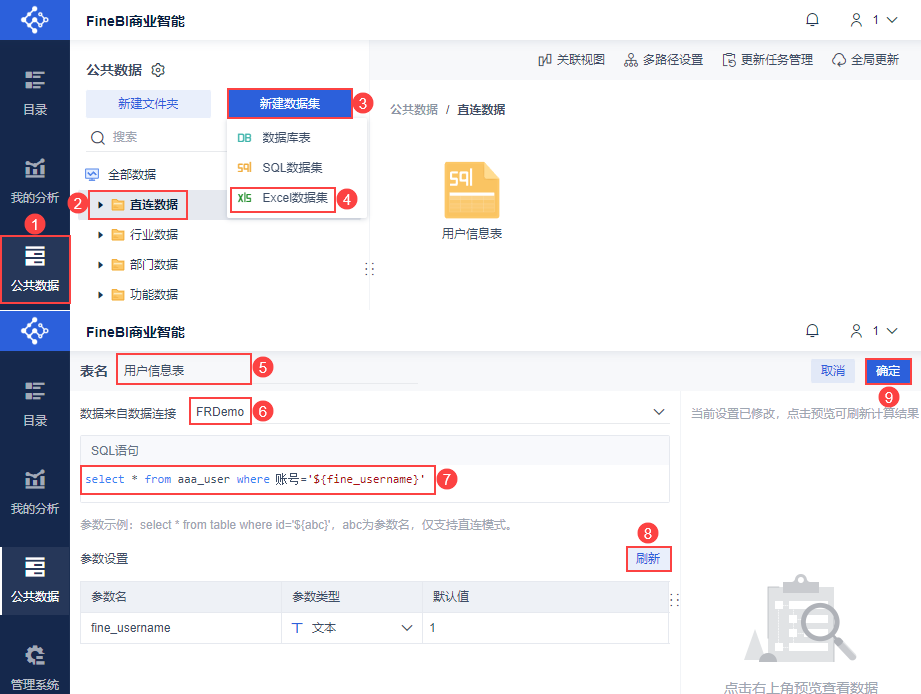Open the gear settings beside 公共数据 title

click(158, 70)
